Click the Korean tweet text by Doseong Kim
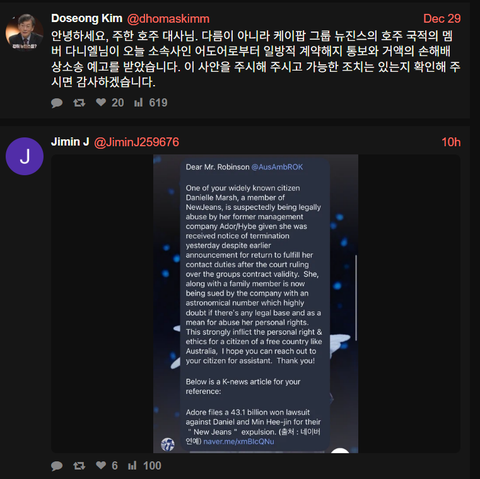 [256, 59]
